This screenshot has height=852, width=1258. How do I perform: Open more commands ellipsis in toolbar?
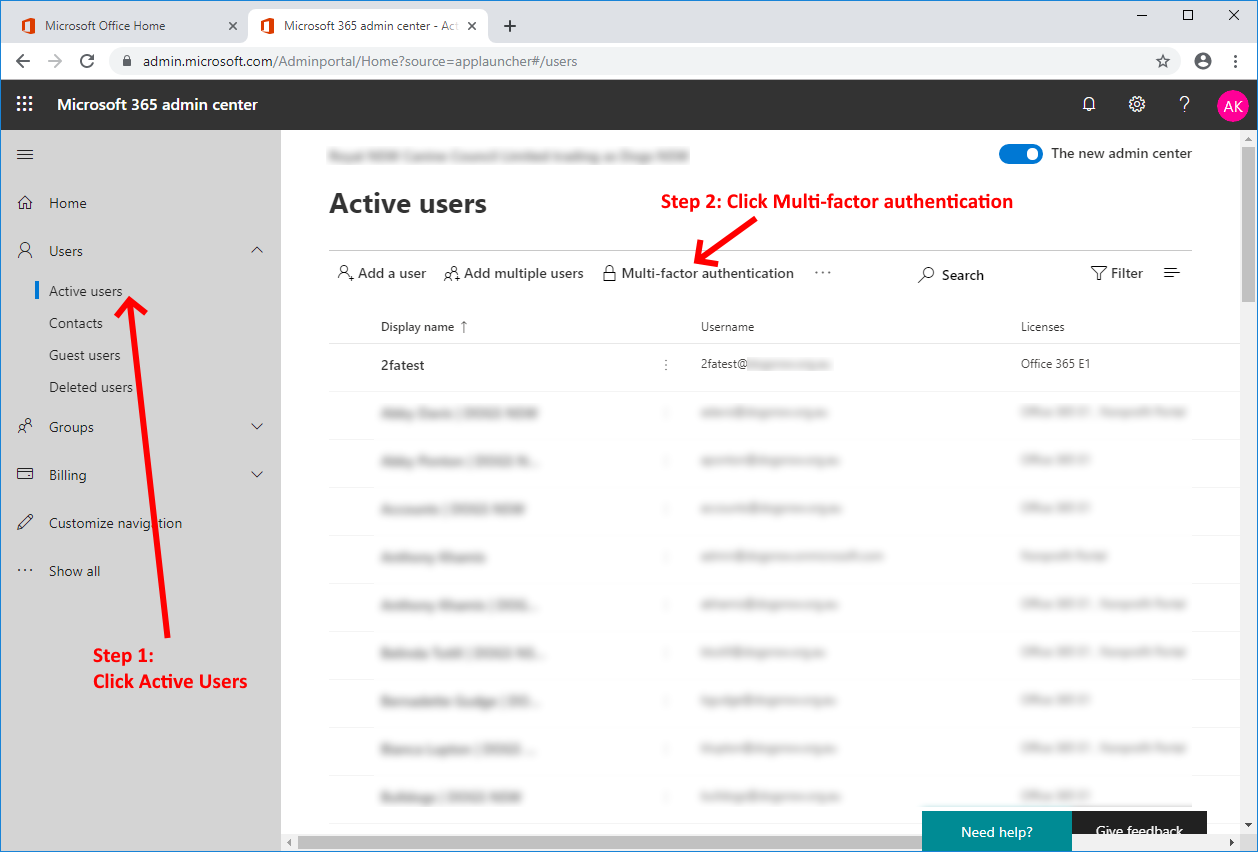pyautogui.click(x=823, y=273)
